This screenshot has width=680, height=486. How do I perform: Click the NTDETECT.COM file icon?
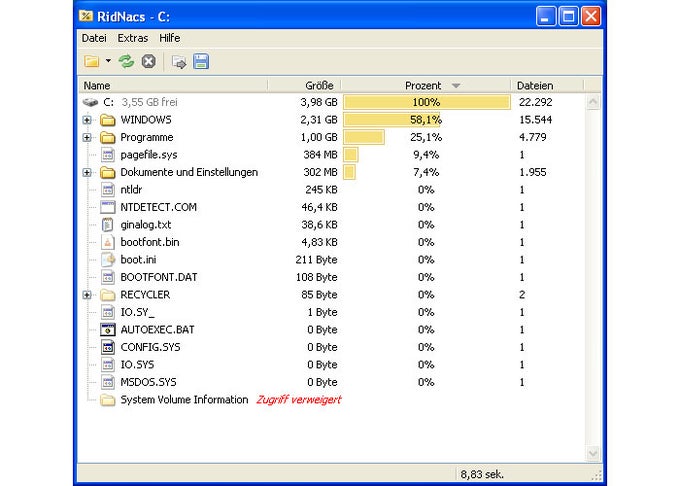coord(108,207)
